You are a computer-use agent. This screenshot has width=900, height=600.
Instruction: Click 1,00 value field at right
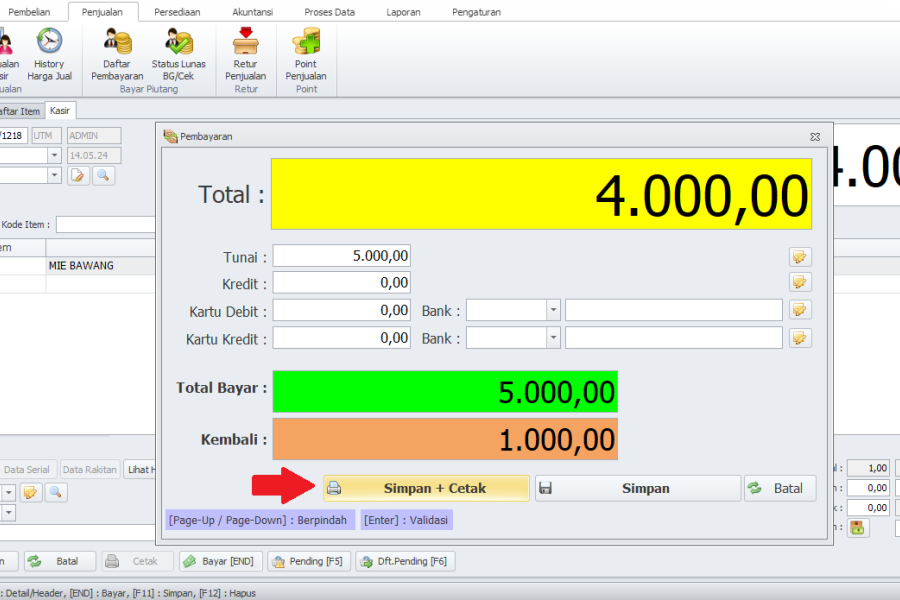pos(868,468)
